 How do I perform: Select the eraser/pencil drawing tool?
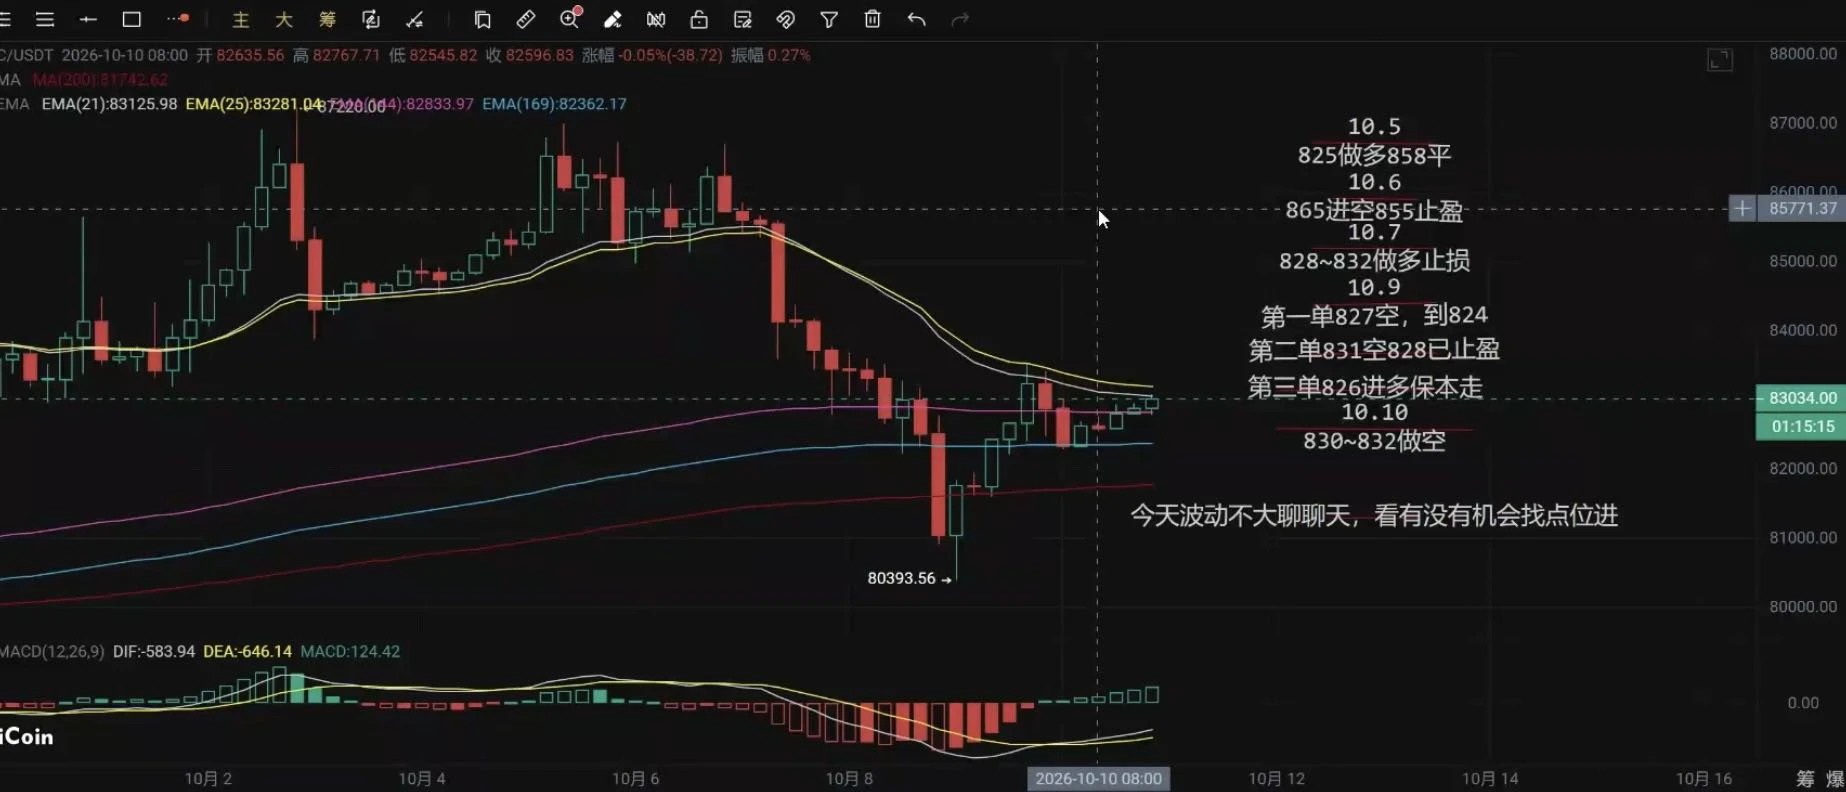(x=613, y=19)
